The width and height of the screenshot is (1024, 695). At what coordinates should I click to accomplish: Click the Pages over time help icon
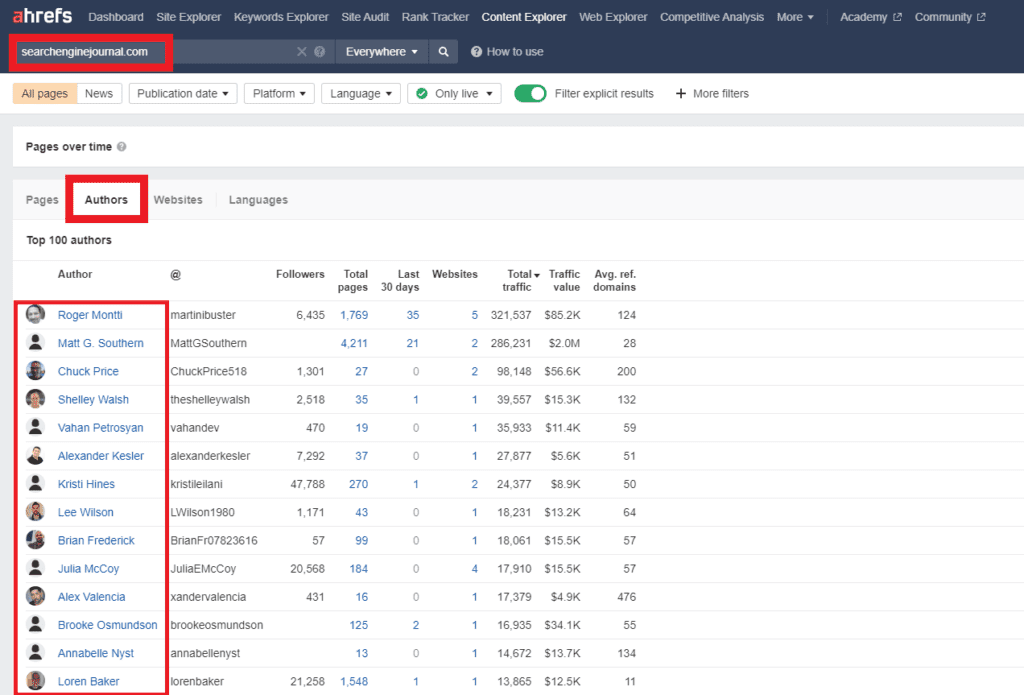[x=121, y=147]
